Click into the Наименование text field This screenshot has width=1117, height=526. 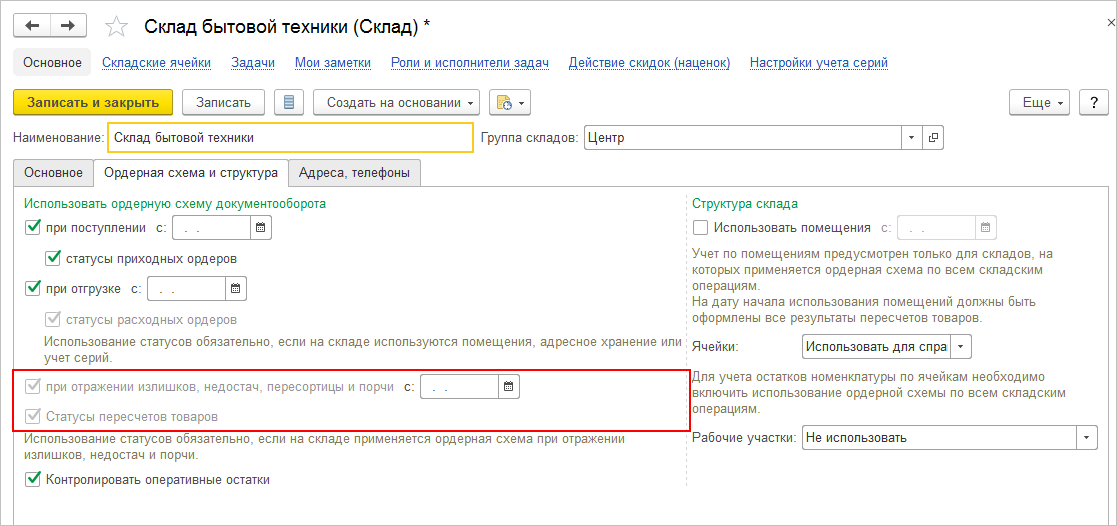pyautogui.click(x=289, y=137)
